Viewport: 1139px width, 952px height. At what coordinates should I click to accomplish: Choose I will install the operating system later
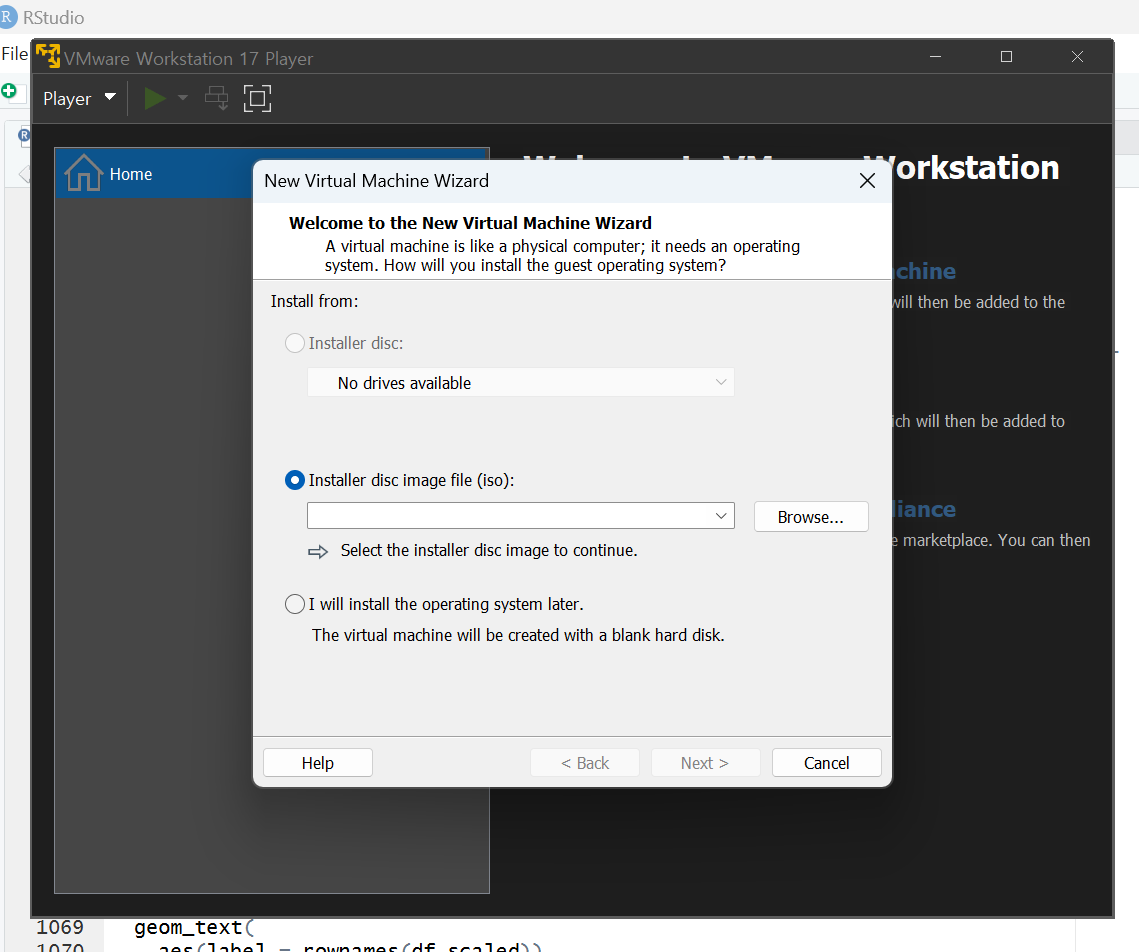point(294,604)
